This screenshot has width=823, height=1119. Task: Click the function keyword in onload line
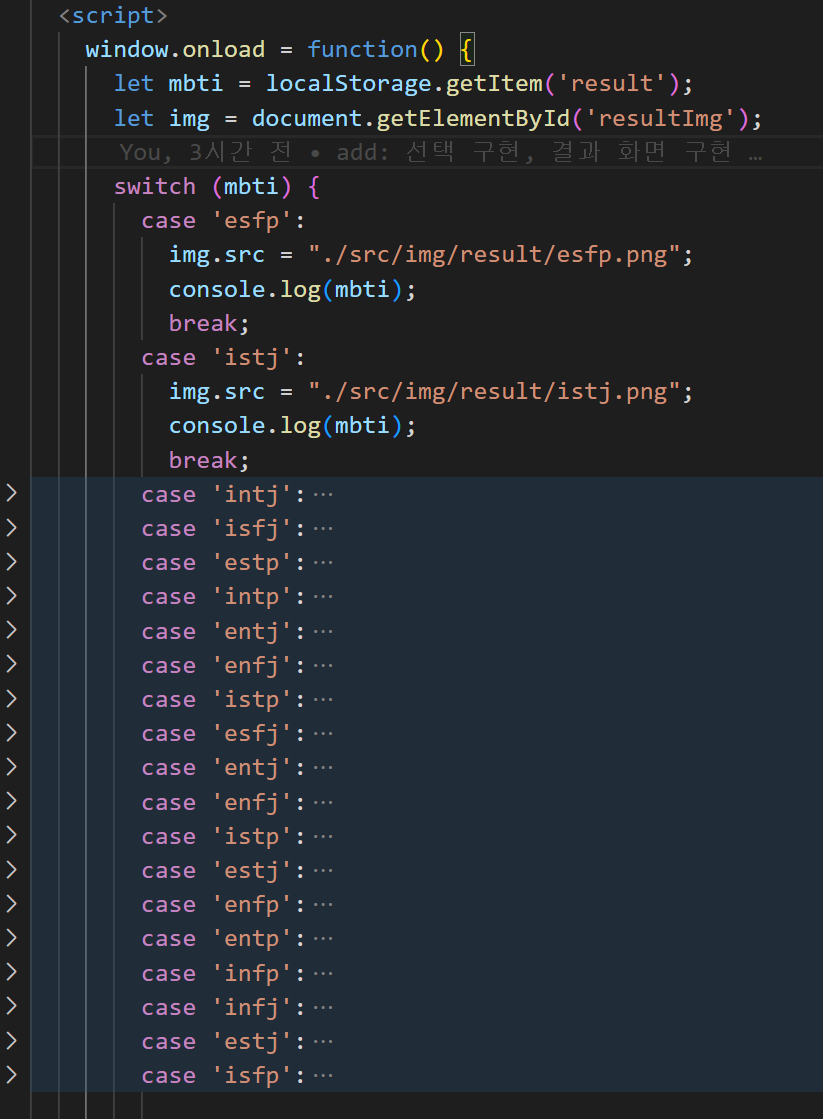362,49
